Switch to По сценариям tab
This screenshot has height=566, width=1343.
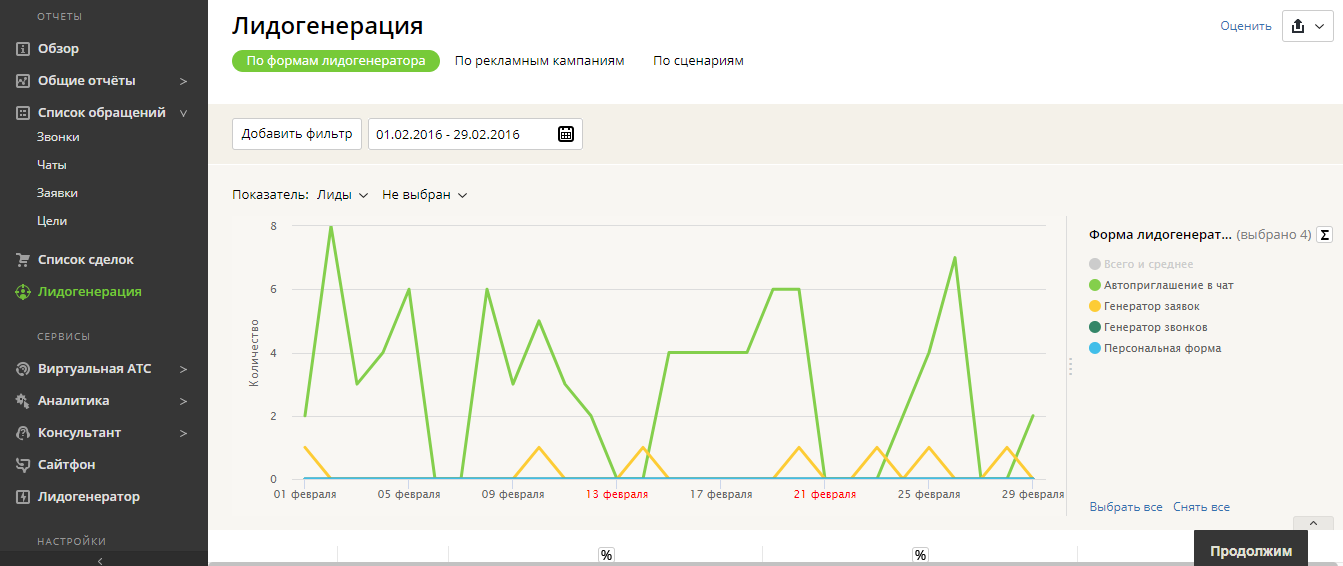tap(698, 61)
